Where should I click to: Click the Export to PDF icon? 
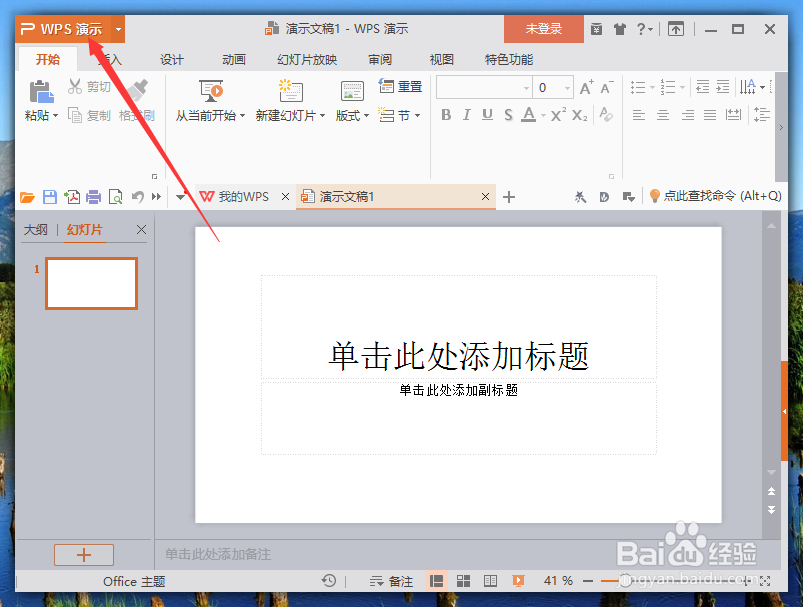72,196
